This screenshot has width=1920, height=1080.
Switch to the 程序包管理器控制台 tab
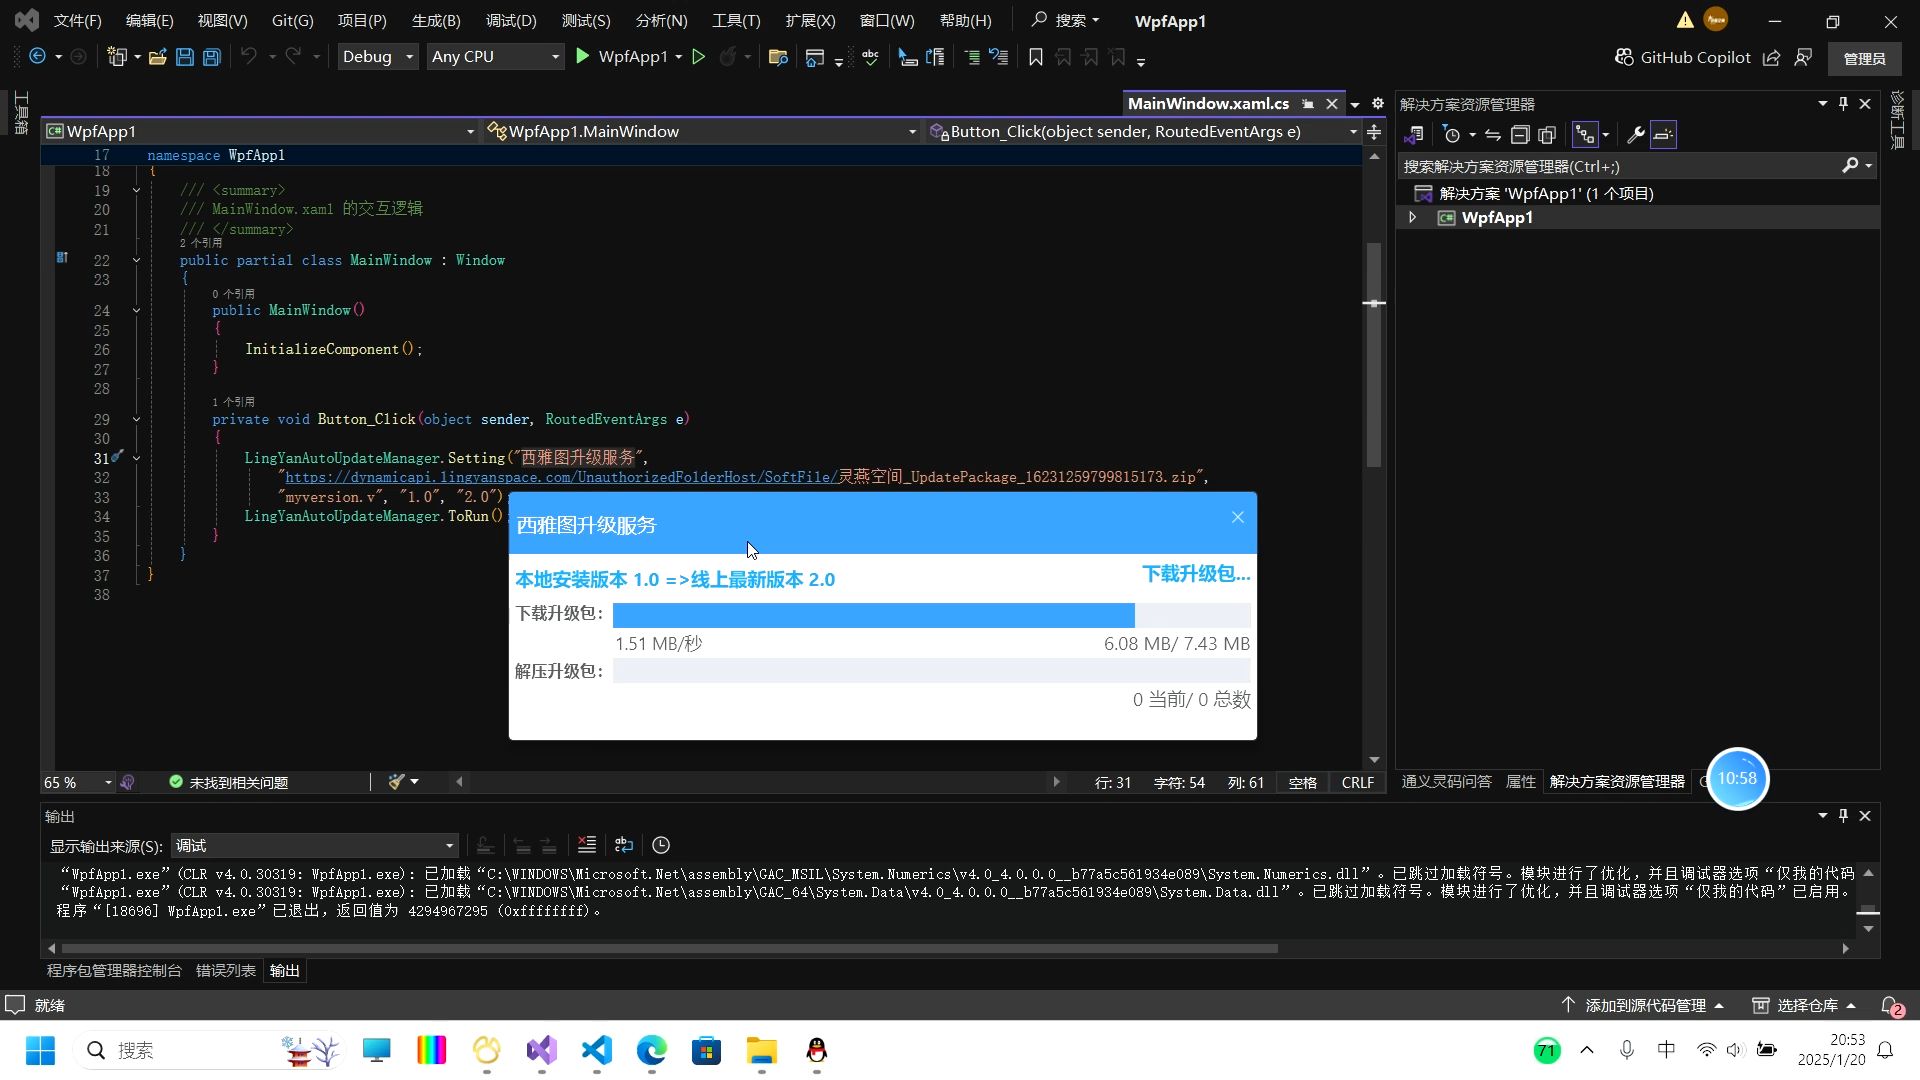click(114, 970)
